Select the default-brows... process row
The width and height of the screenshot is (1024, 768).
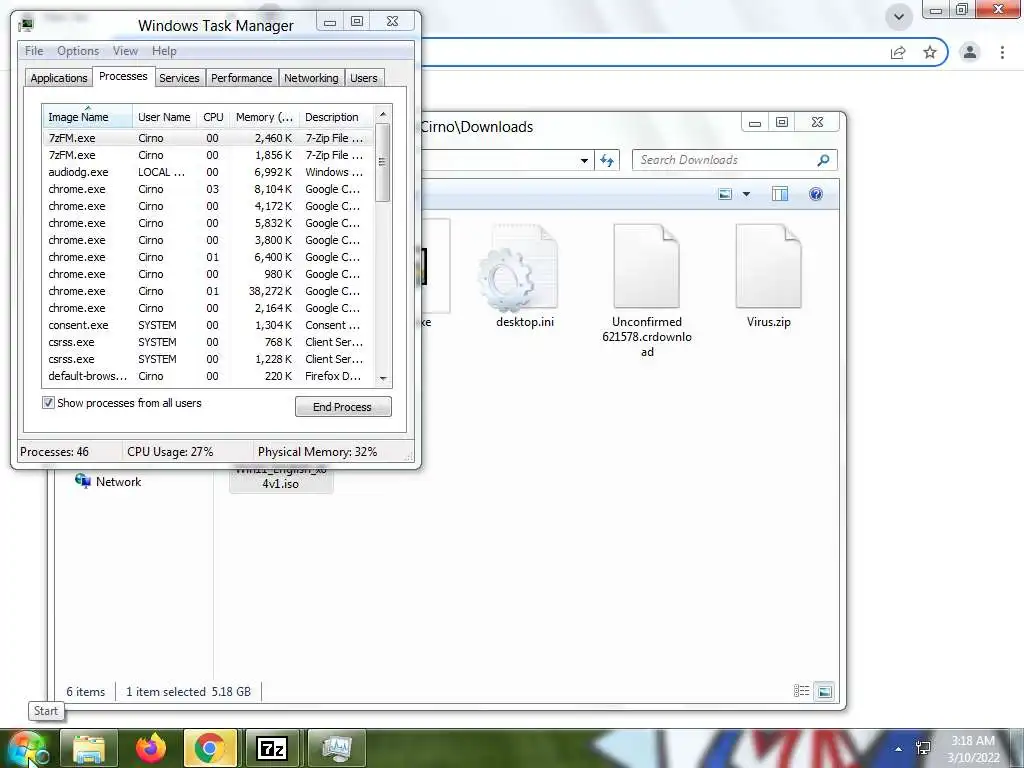click(x=208, y=376)
